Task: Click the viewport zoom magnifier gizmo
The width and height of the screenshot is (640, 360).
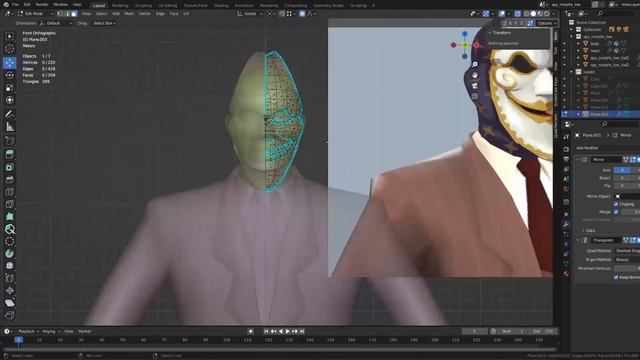Action: [475, 64]
